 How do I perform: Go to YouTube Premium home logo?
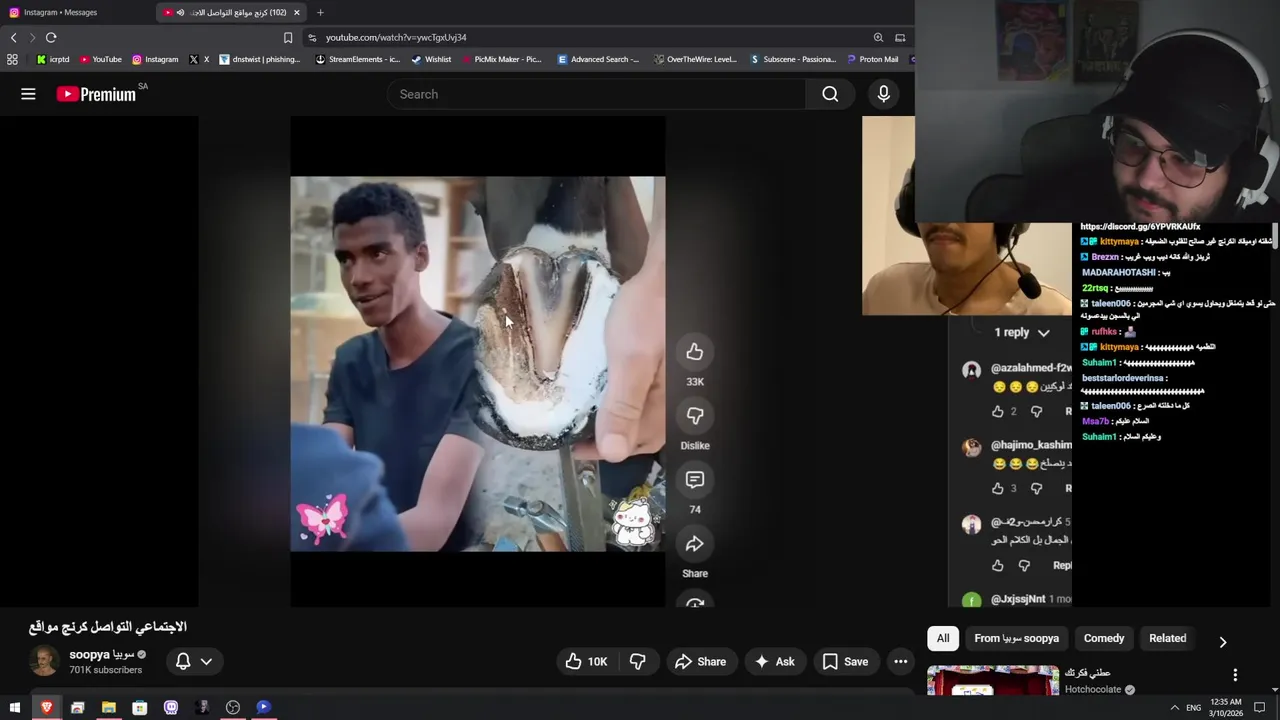click(x=96, y=94)
